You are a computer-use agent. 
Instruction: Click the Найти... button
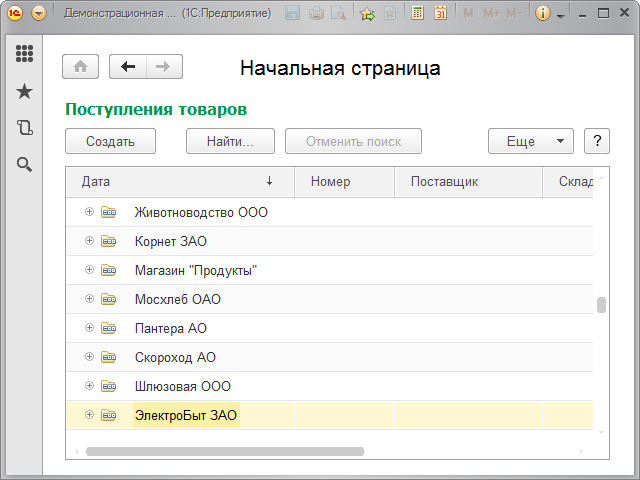pyautogui.click(x=230, y=142)
